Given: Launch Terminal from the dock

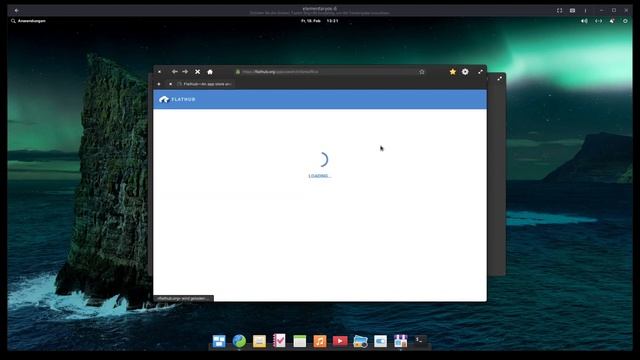Looking at the screenshot, I should coord(420,340).
